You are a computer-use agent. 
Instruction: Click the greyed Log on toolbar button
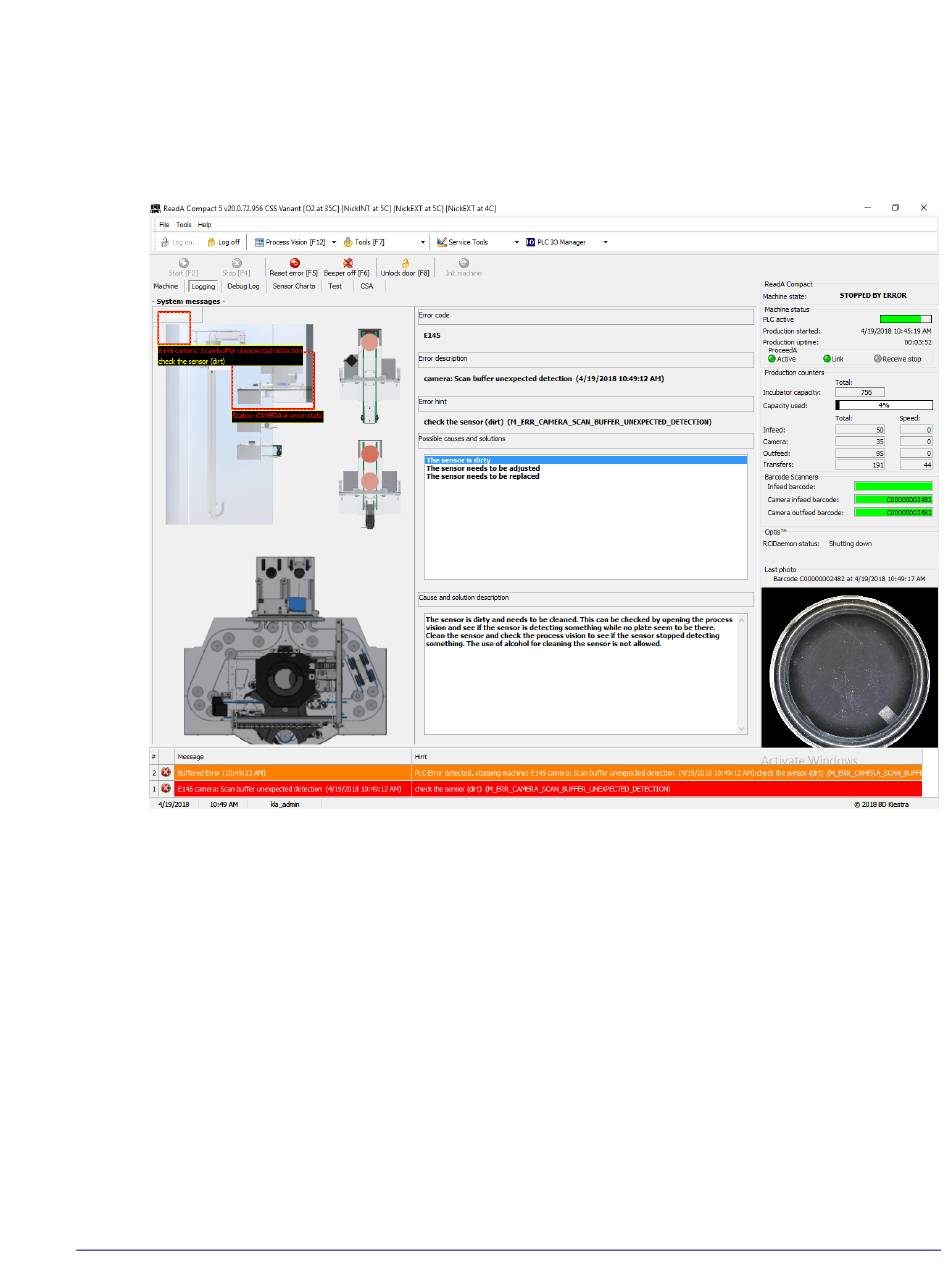pyautogui.click(x=178, y=242)
